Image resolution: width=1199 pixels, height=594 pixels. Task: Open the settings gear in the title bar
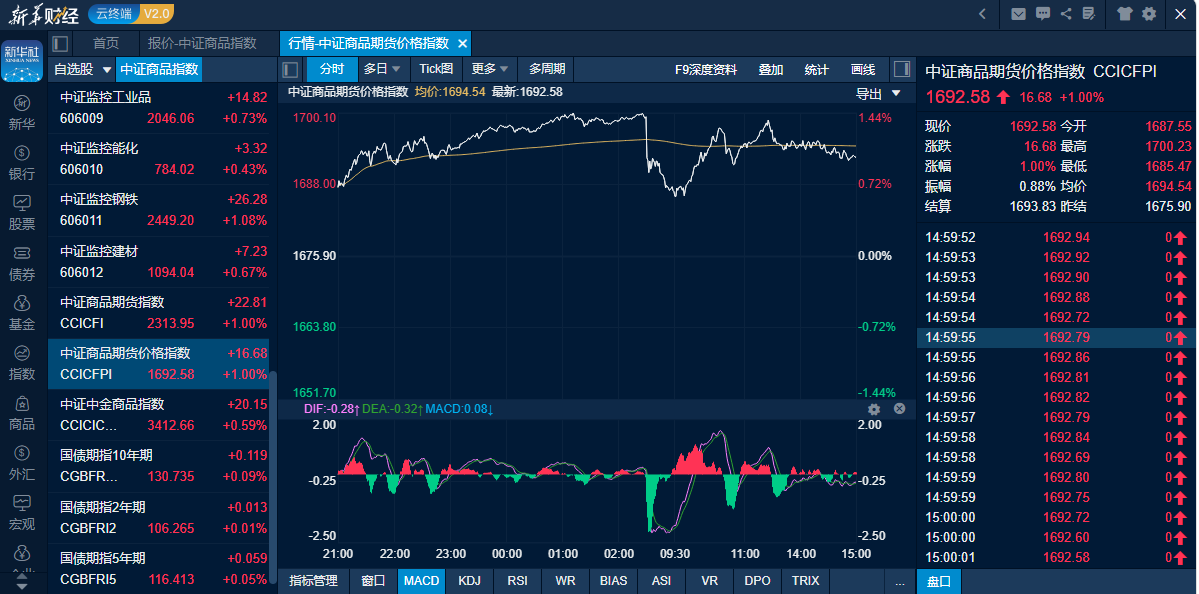(1149, 14)
